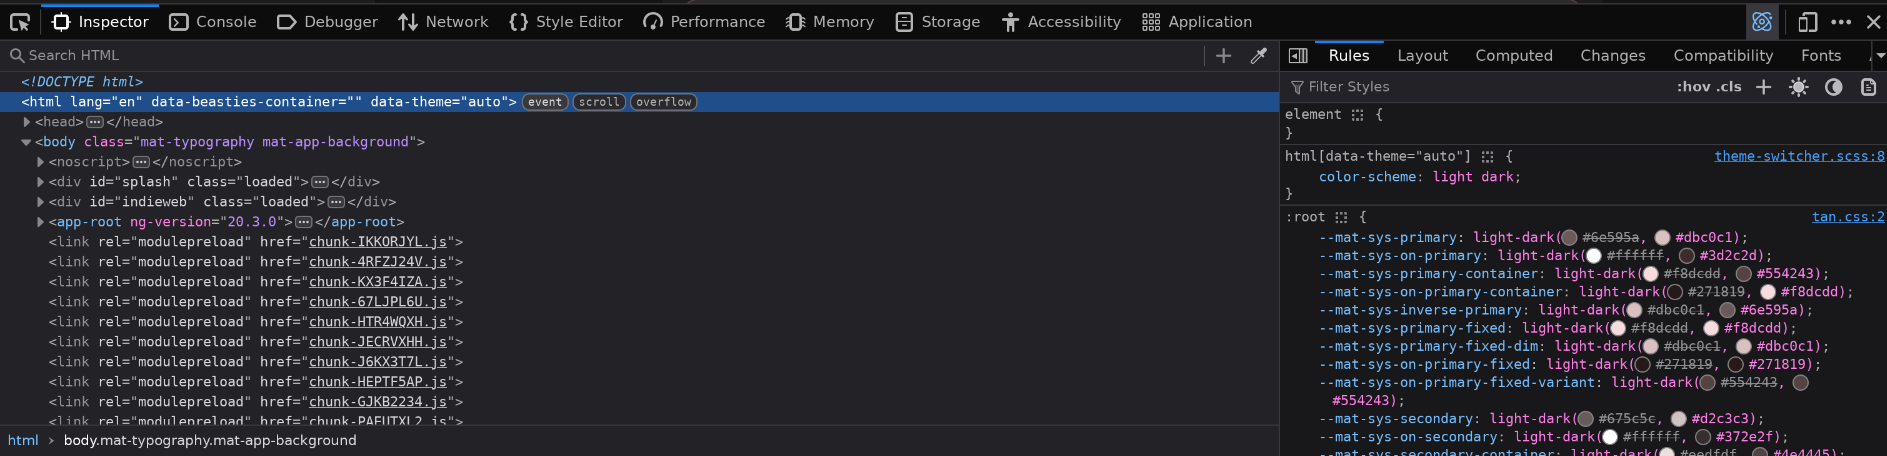Expand the app-root element node
This screenshot has height=456, width=1887.
pyautogui.click(x=41, y=222)
